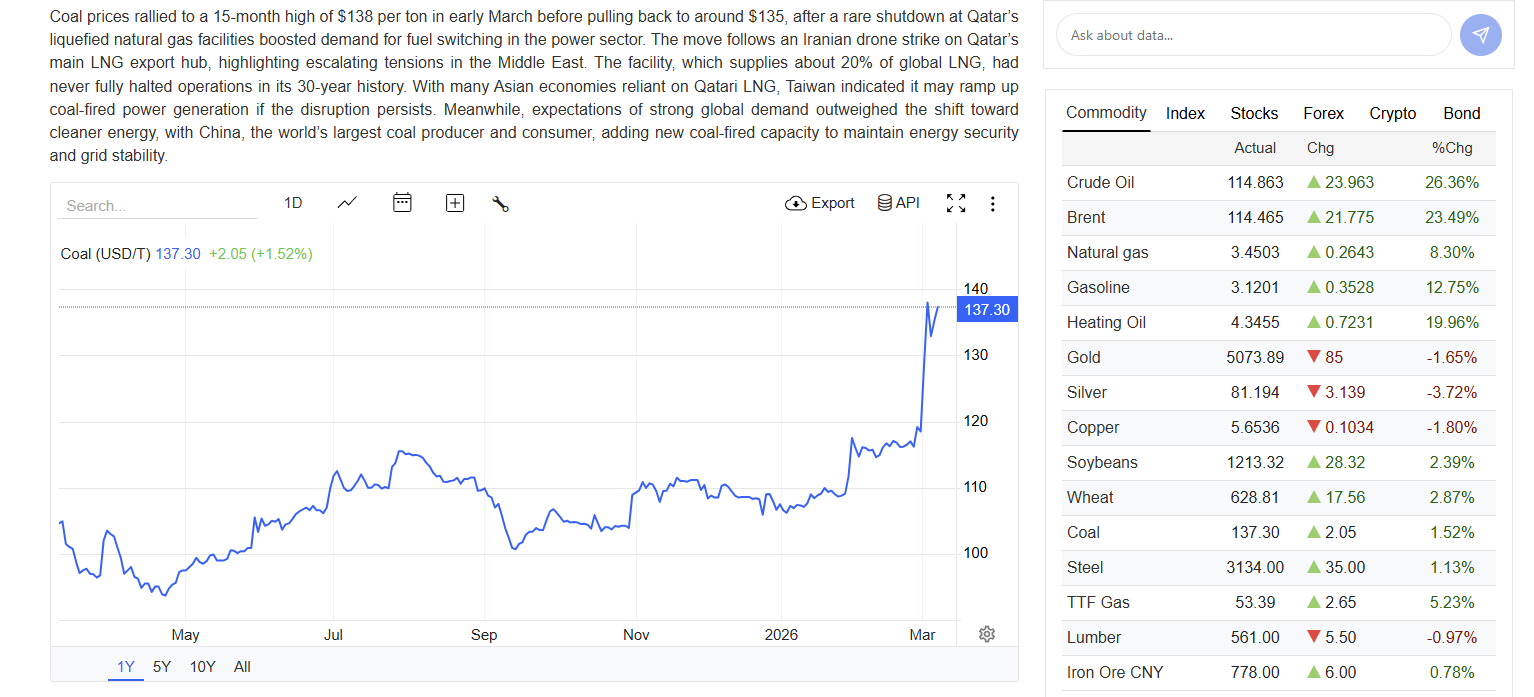Open the Crude Oil commodity link
The width and height of the screenshot is (1534, 697).
pos(1100,182)
